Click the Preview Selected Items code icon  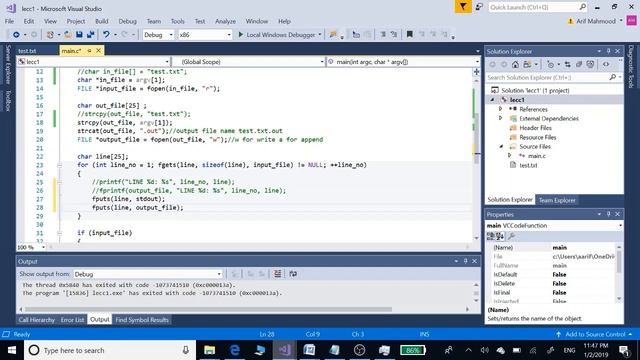(x=606, y=64)
